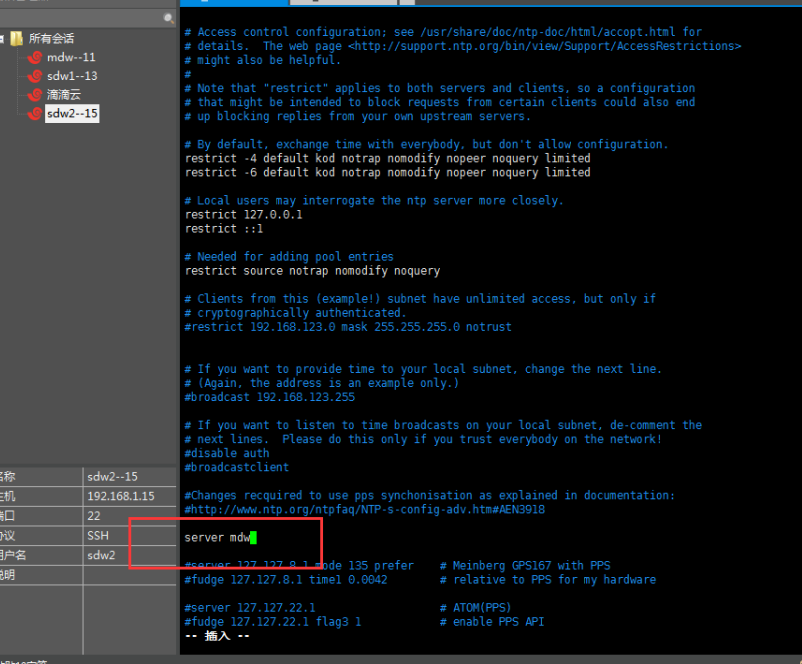
Task: Click the port value 22
Action: point(94,516)
